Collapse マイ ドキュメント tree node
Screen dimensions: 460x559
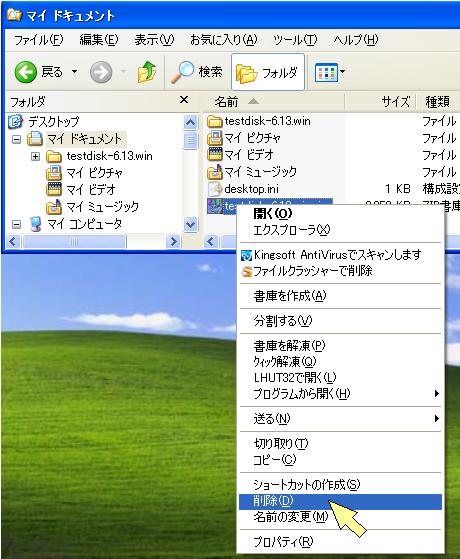[16, 139]
